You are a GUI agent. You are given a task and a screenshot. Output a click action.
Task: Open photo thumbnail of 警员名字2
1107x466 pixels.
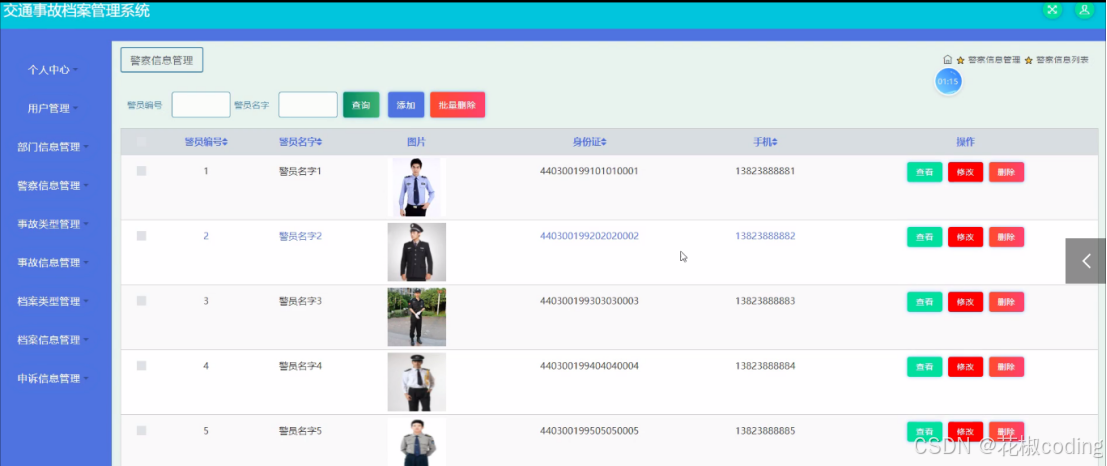tap(417, 252)
